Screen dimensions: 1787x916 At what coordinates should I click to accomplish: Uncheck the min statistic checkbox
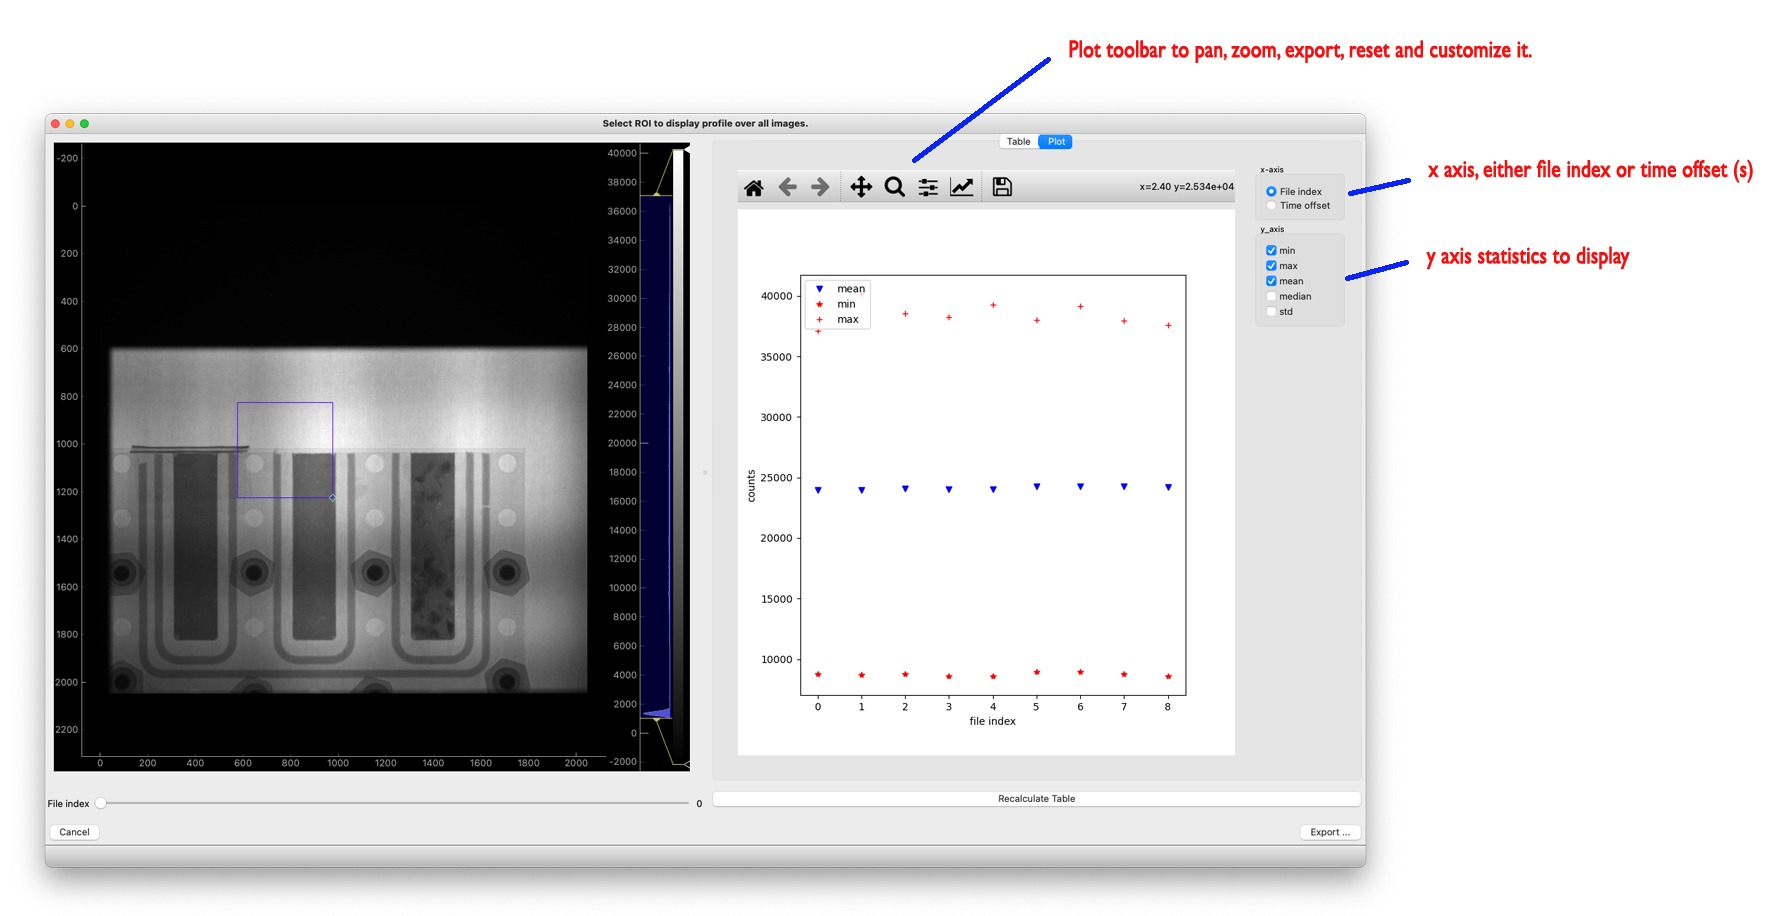pos(1271,251)
